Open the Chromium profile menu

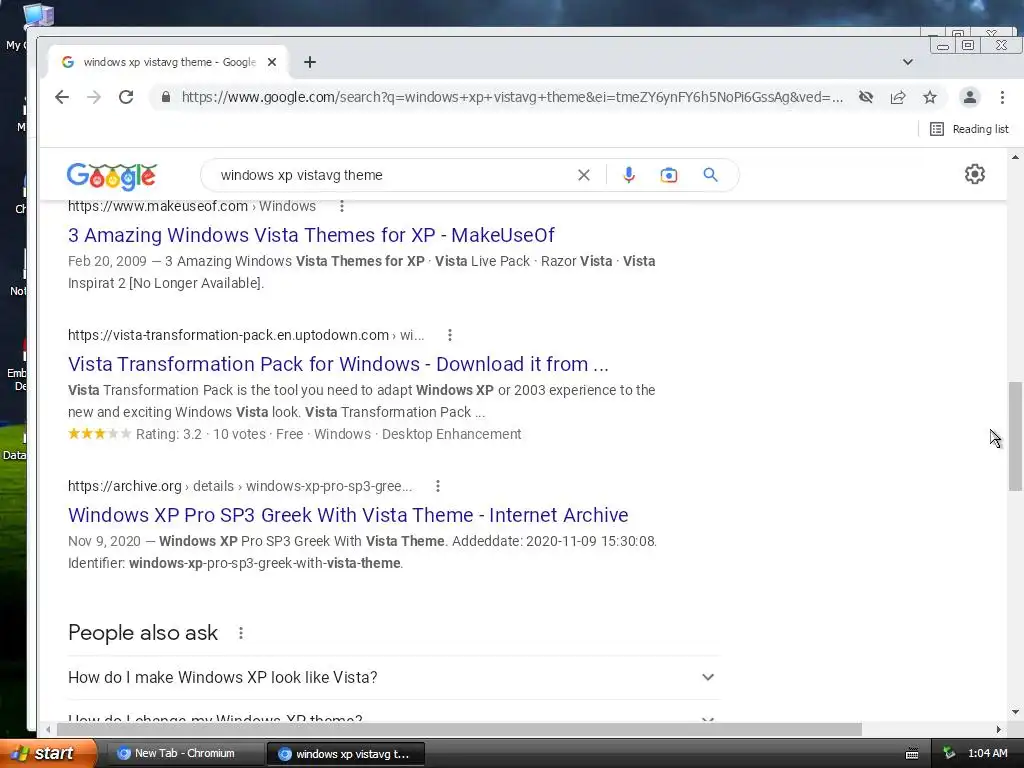click(x=970, y=97)
